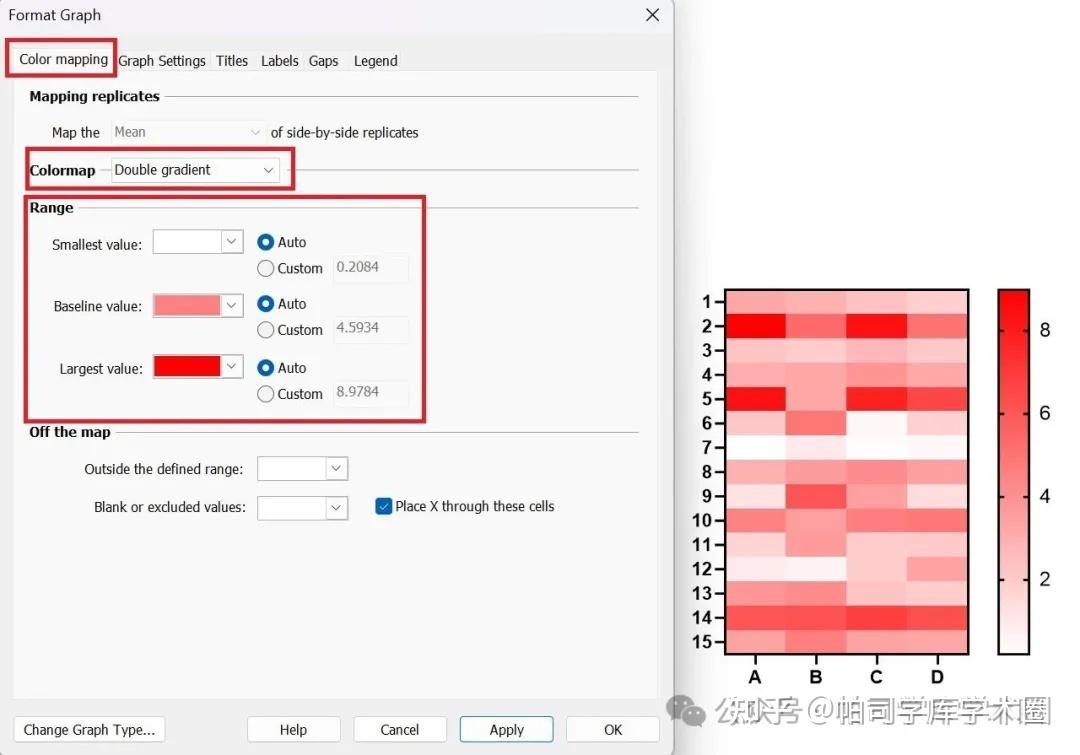1080x755 pixels.
Task: Click the Apply button
Action: (506, 730)
